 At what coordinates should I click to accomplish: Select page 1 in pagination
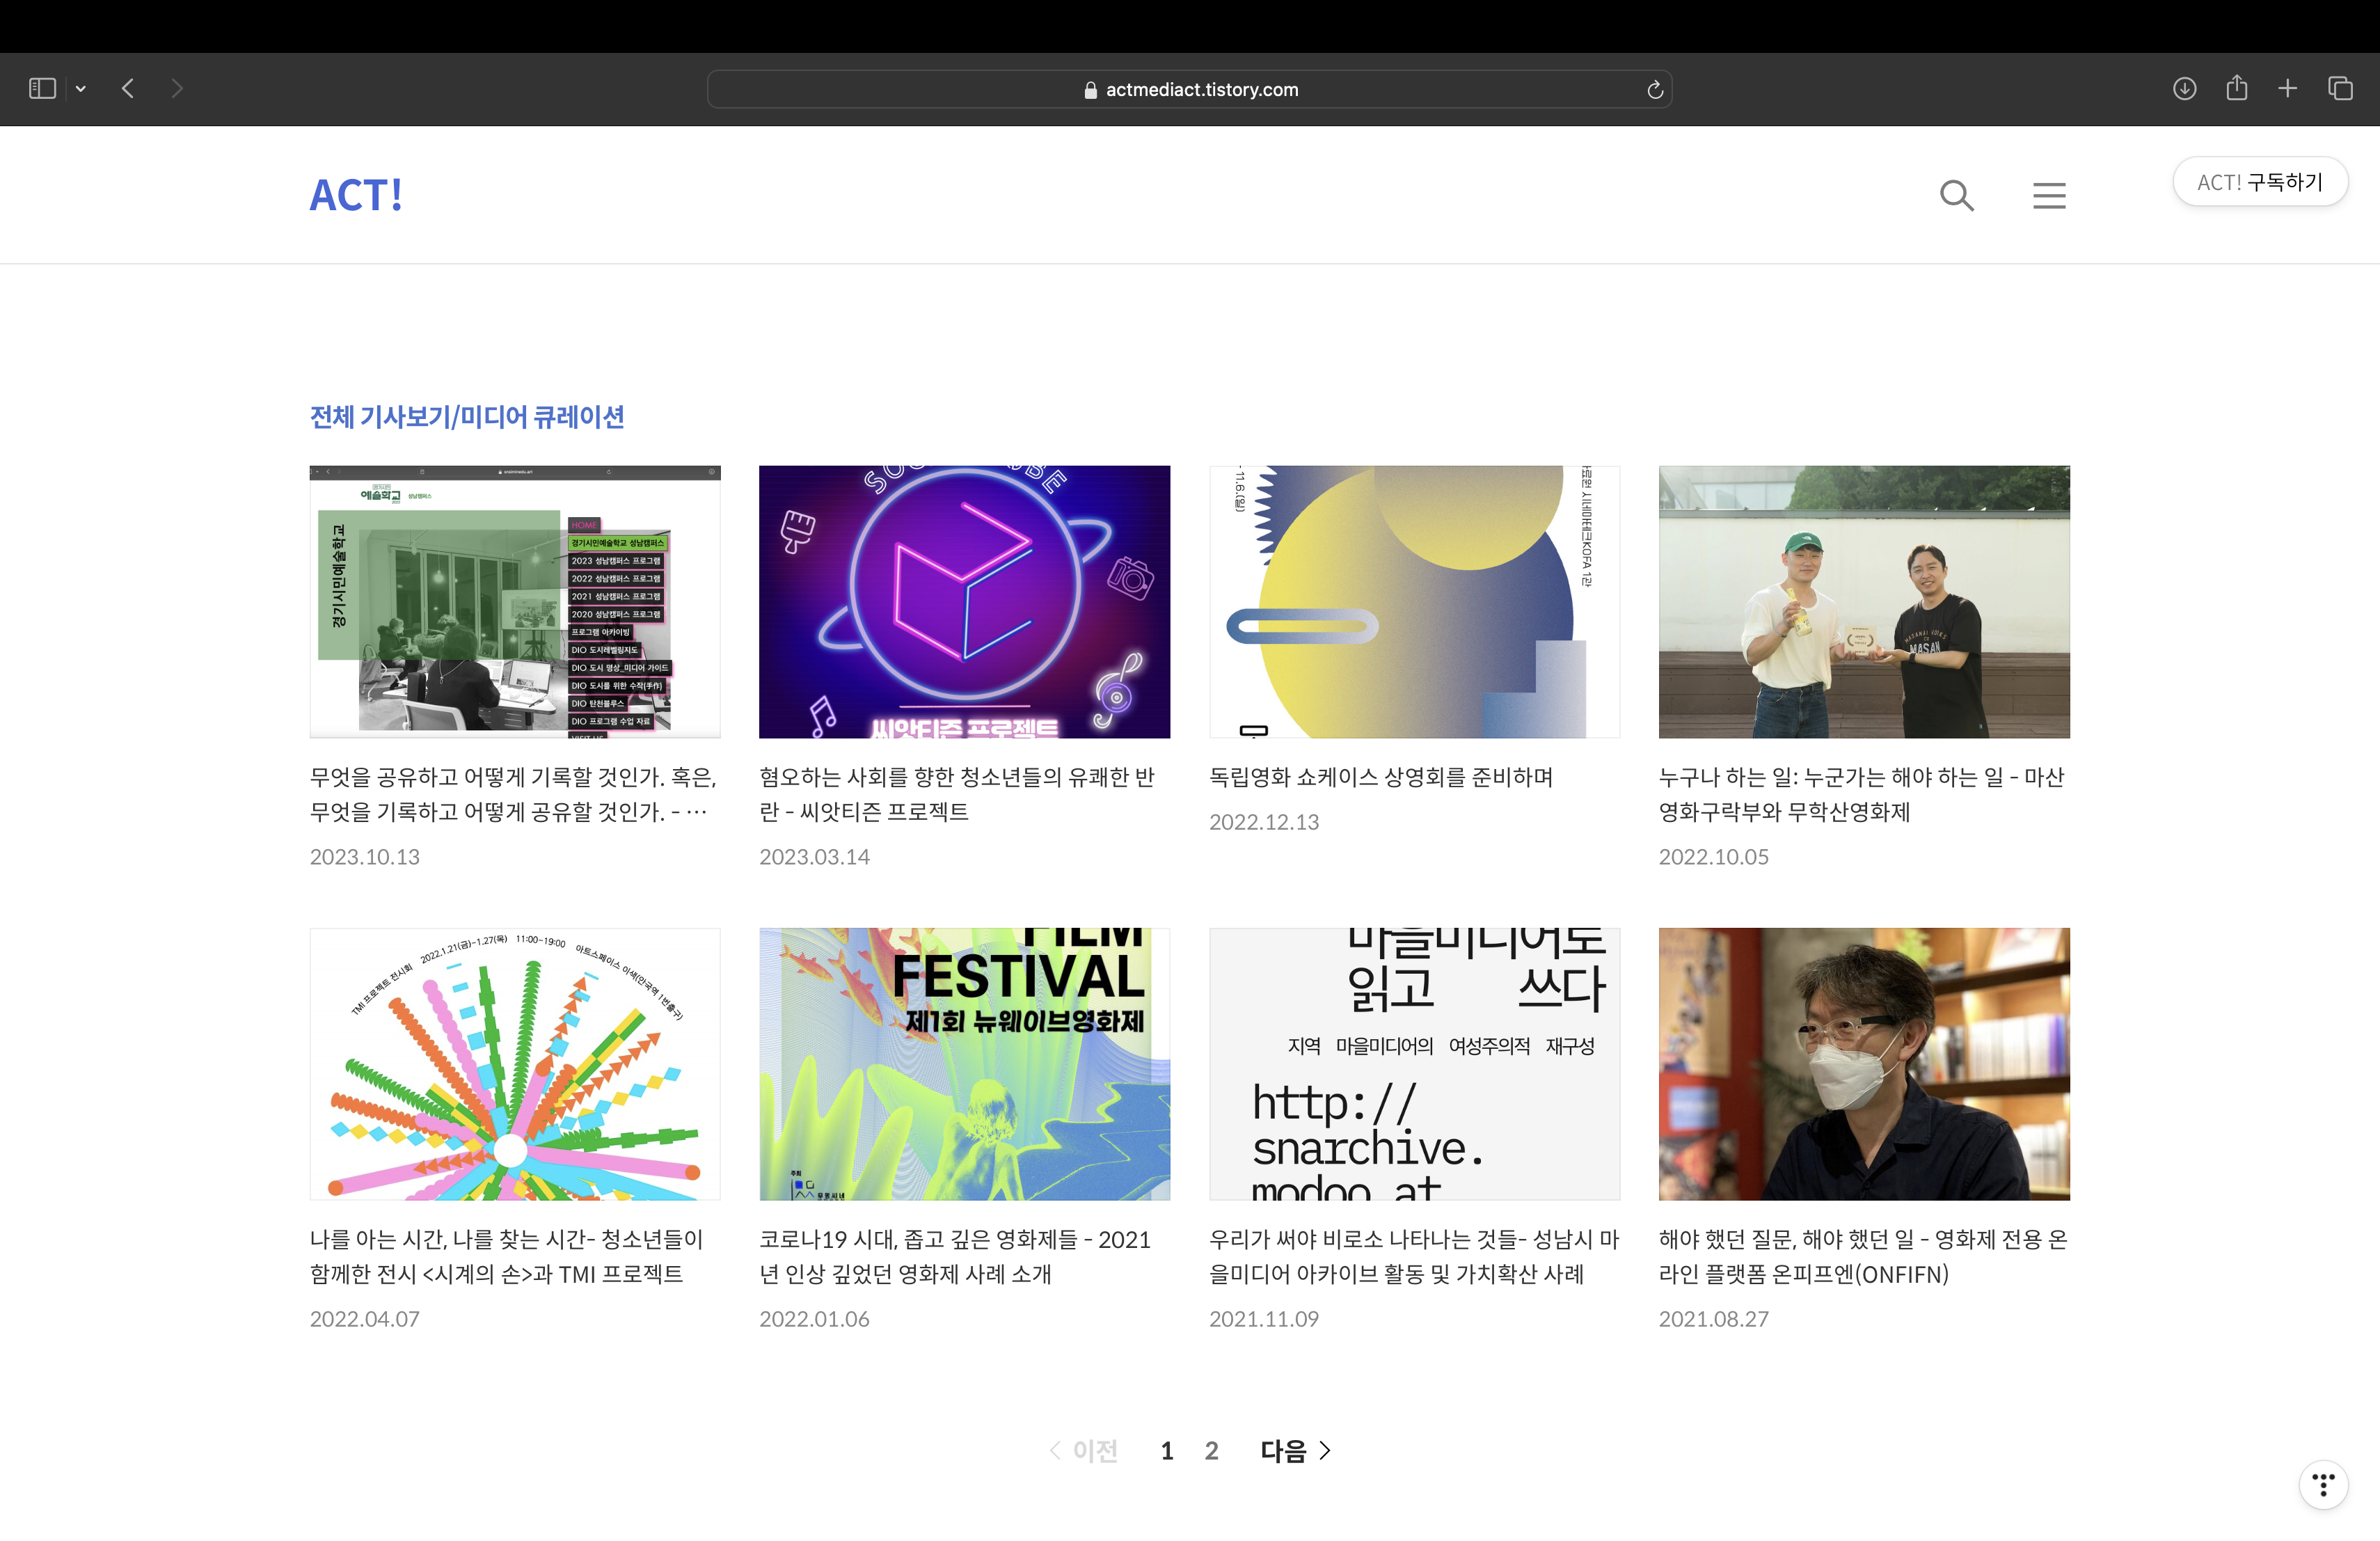(x=1166, y=1450)
